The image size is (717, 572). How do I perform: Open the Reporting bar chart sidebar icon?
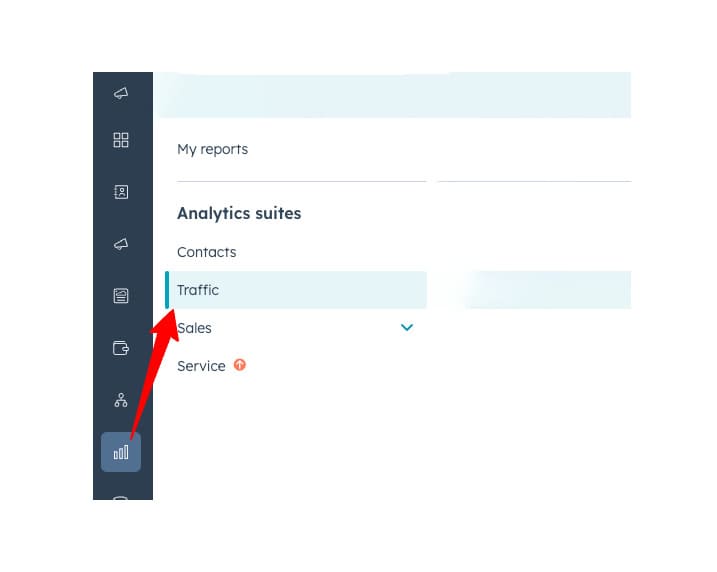(x=121, y=452)
